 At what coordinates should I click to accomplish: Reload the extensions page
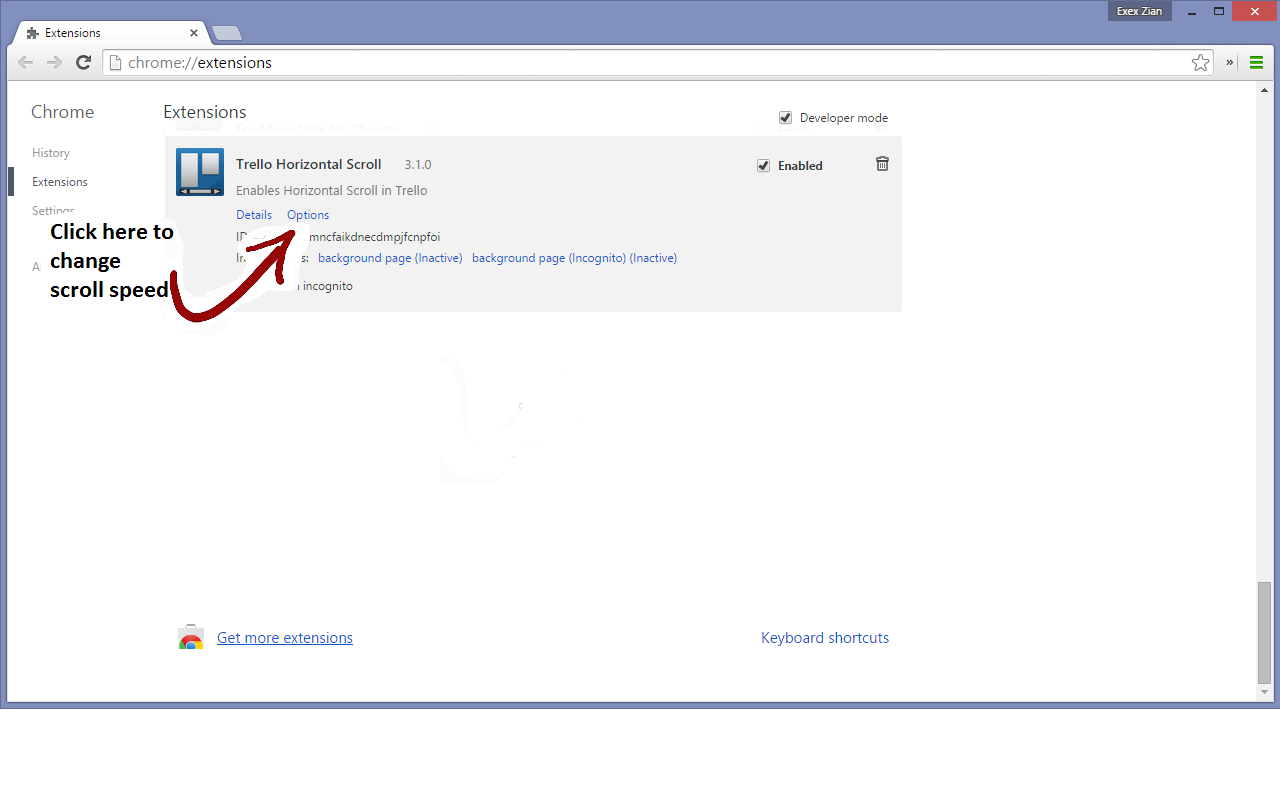click(x=84, y=62)
